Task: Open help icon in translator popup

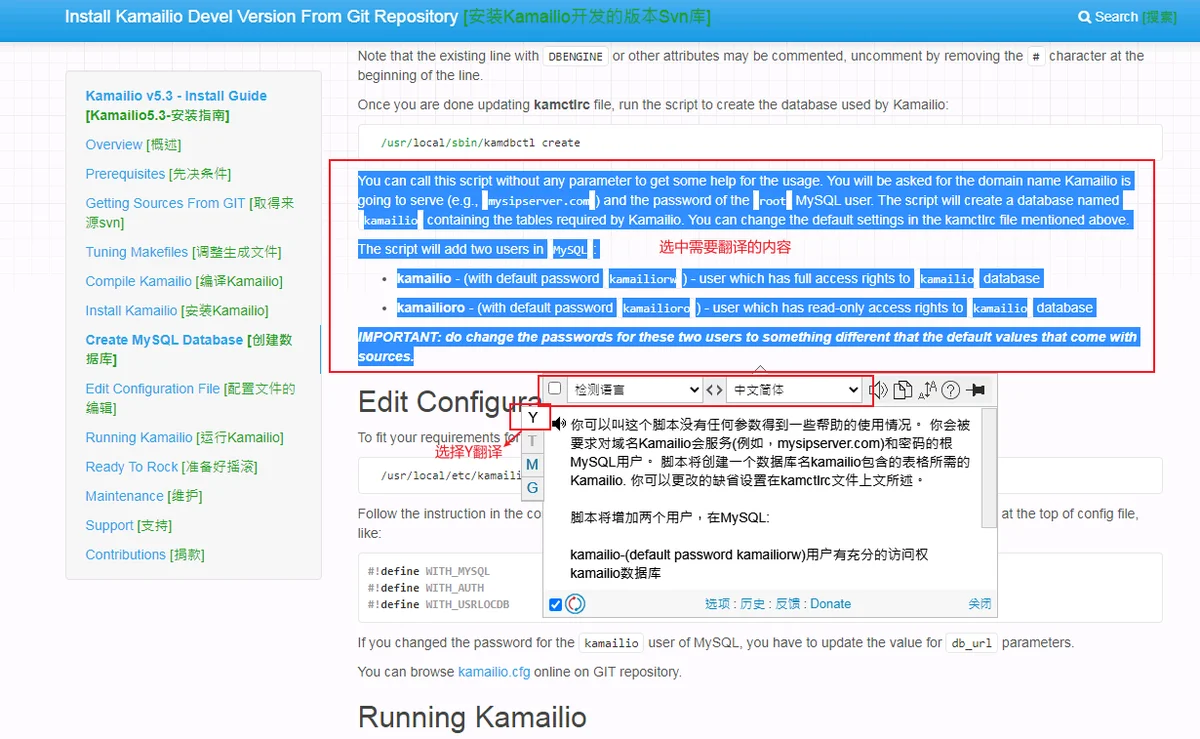Action: pos(951,390)
